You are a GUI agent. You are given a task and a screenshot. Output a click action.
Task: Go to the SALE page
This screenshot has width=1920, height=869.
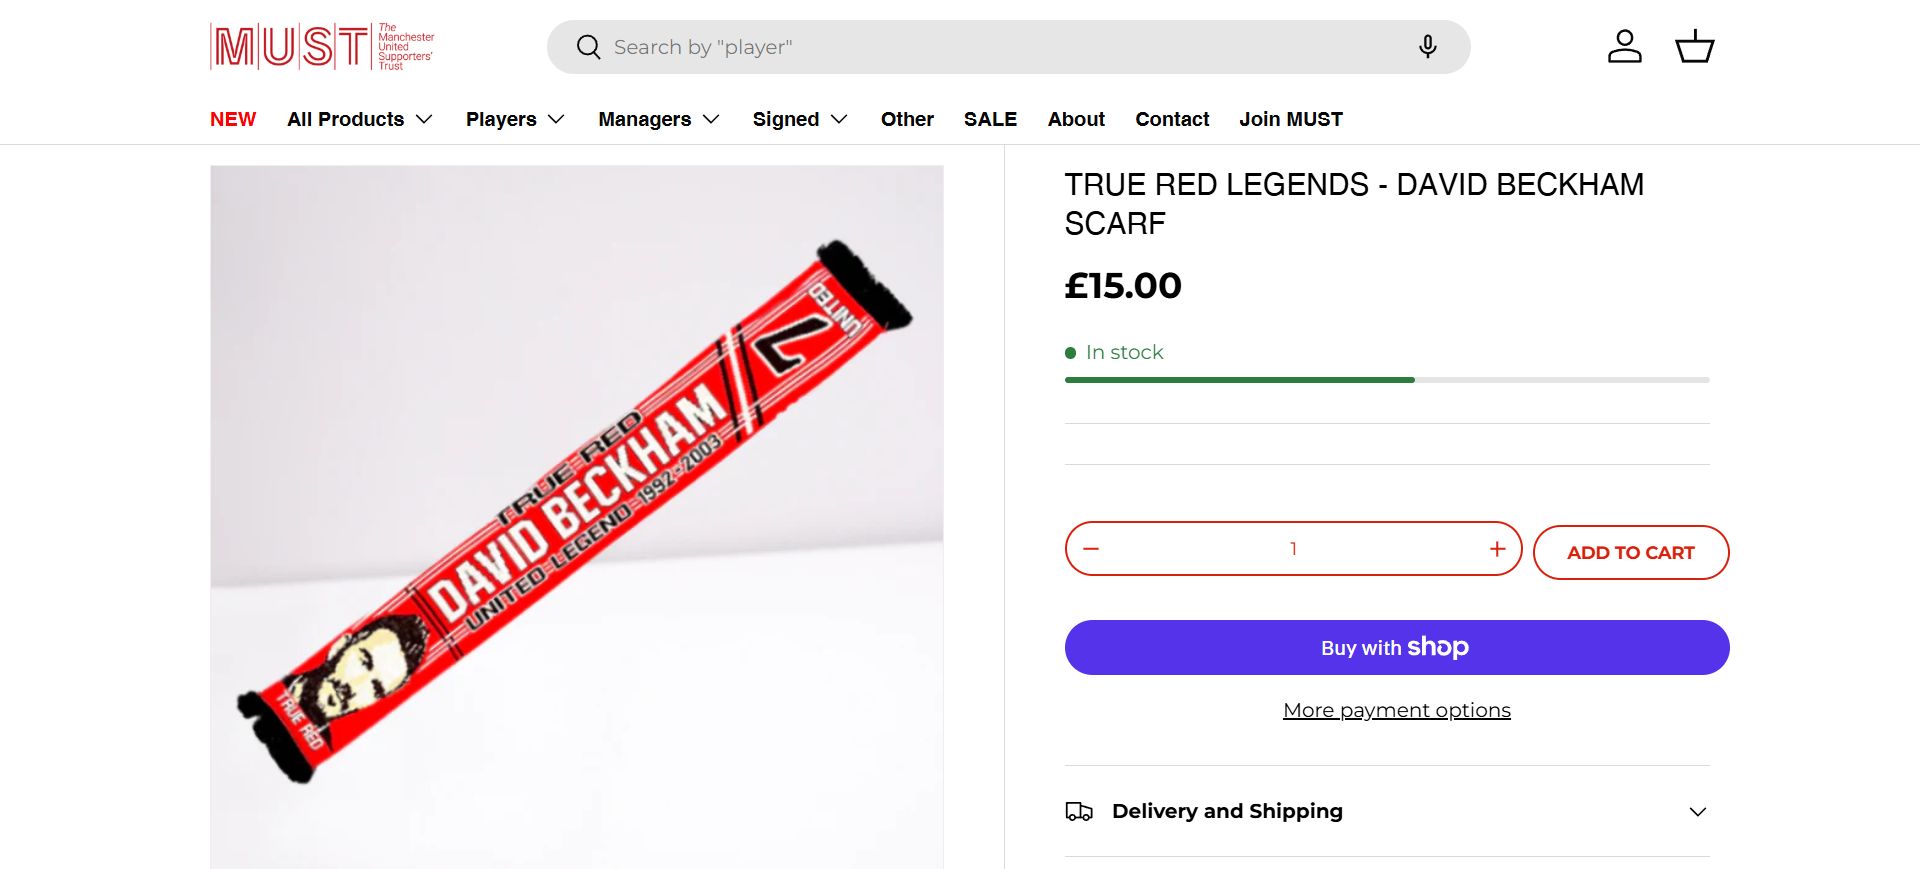[990, 119]
